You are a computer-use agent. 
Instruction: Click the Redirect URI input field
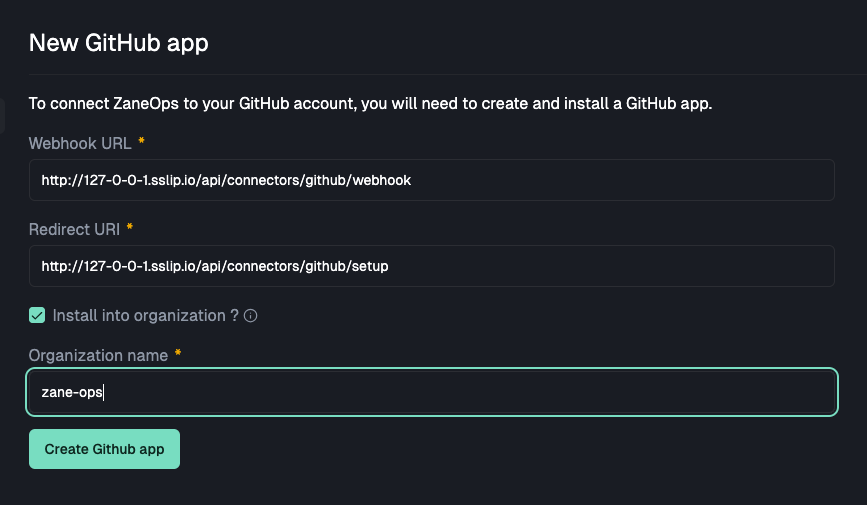coord(431,266)
